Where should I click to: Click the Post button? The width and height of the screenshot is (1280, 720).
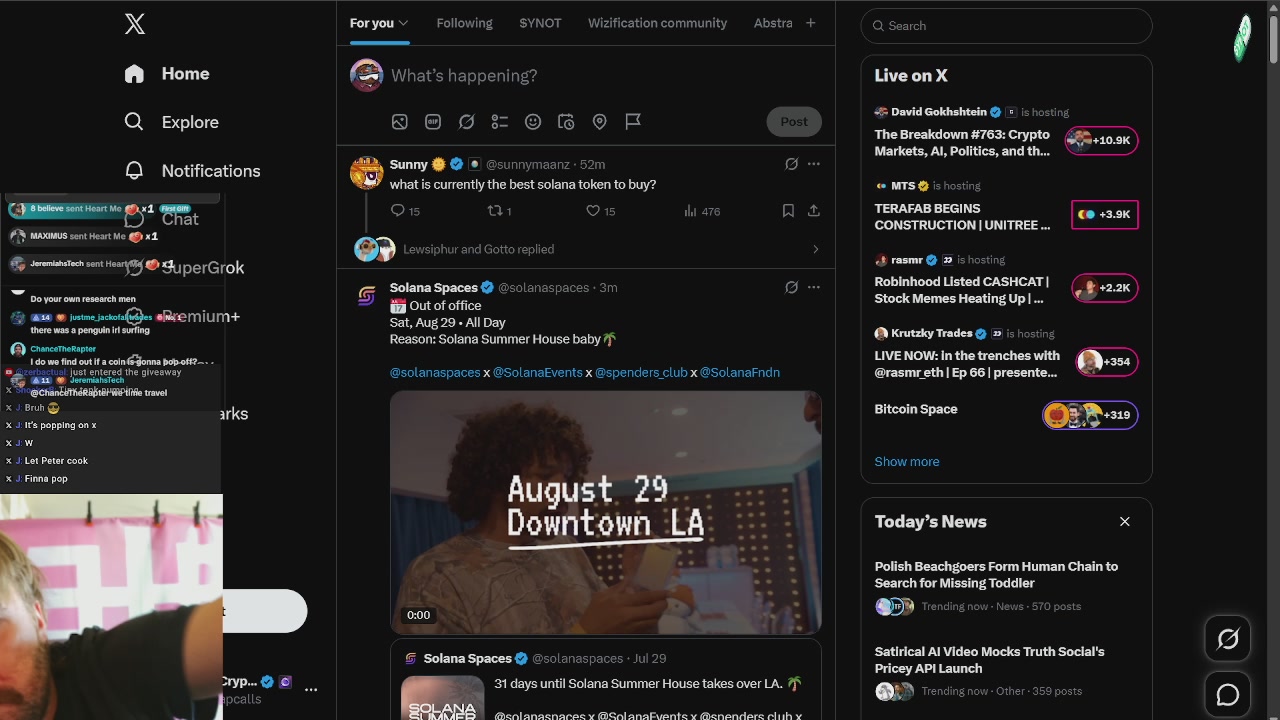click(x=794, y=122)
